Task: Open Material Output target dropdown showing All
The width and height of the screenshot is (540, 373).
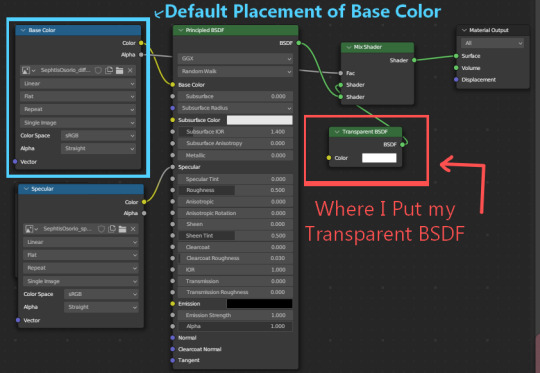Action: [x=492, y=43]
